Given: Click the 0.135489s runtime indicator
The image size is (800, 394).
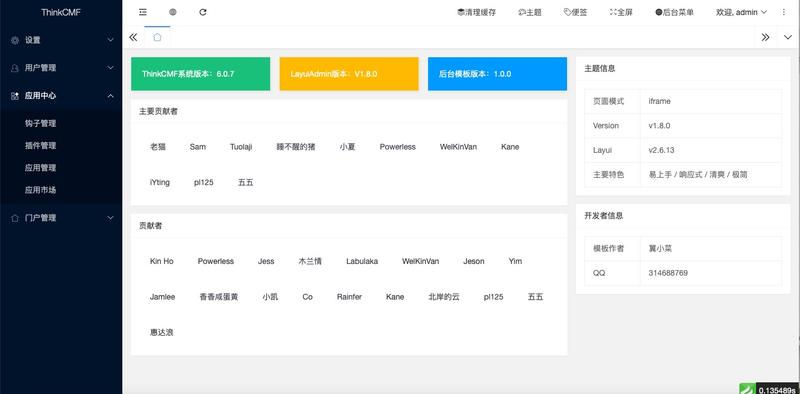Looking at the screenshot, I should tap(777, 390).
